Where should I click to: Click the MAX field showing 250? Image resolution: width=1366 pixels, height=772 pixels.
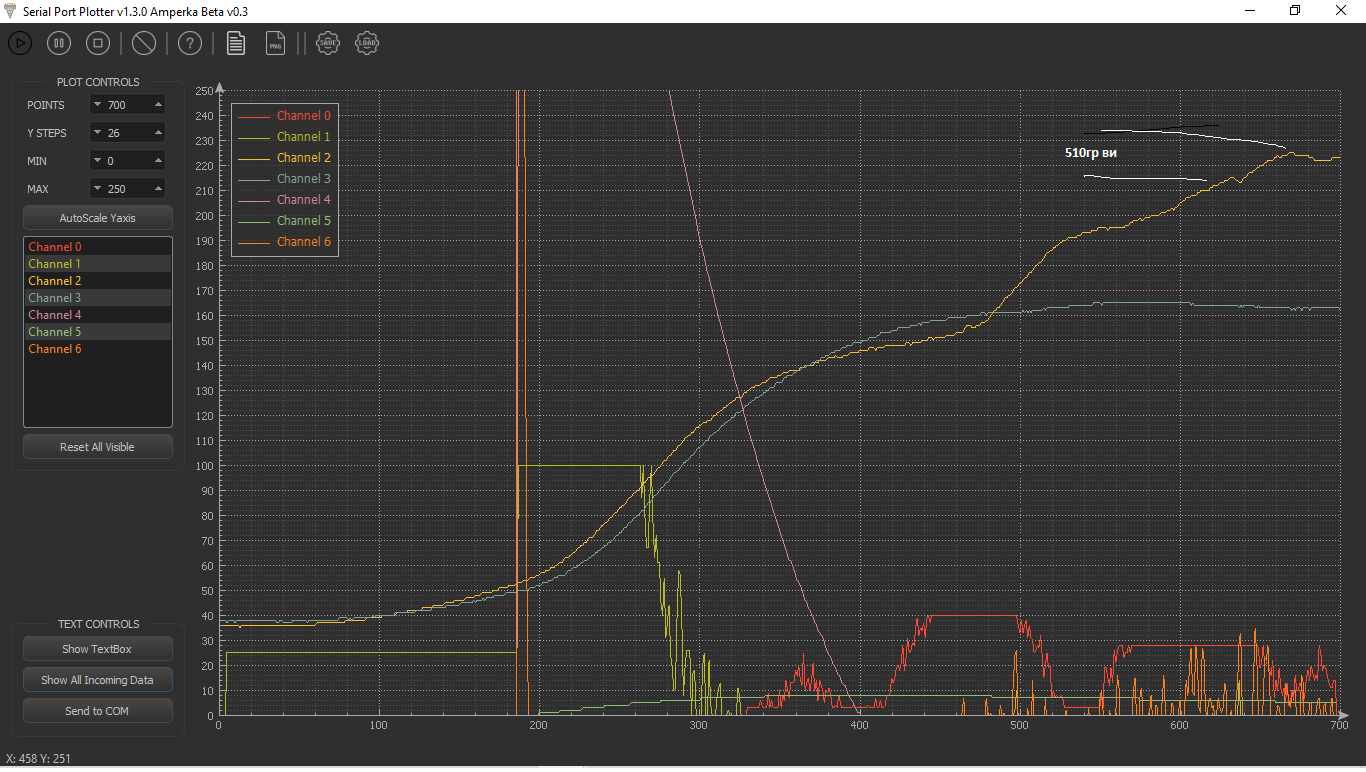[127, 189]
